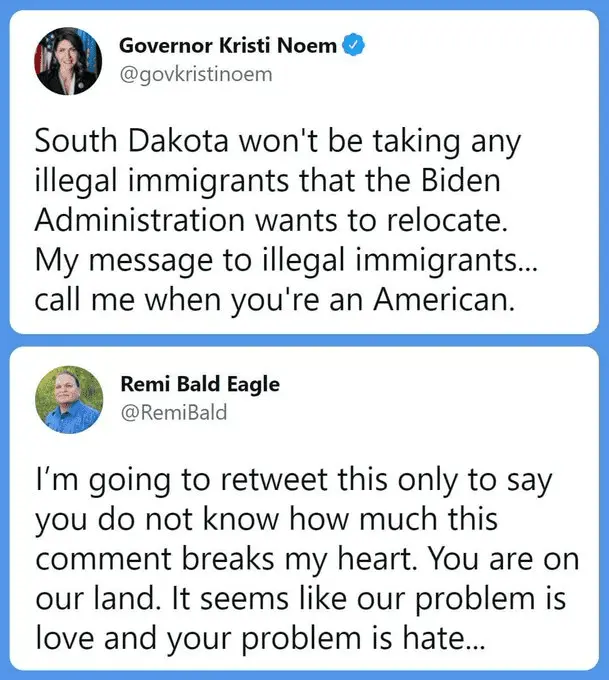Click the line 'My message to illegal immigrants...'
This screenshot has height=680, width=609.
(286, 260)
